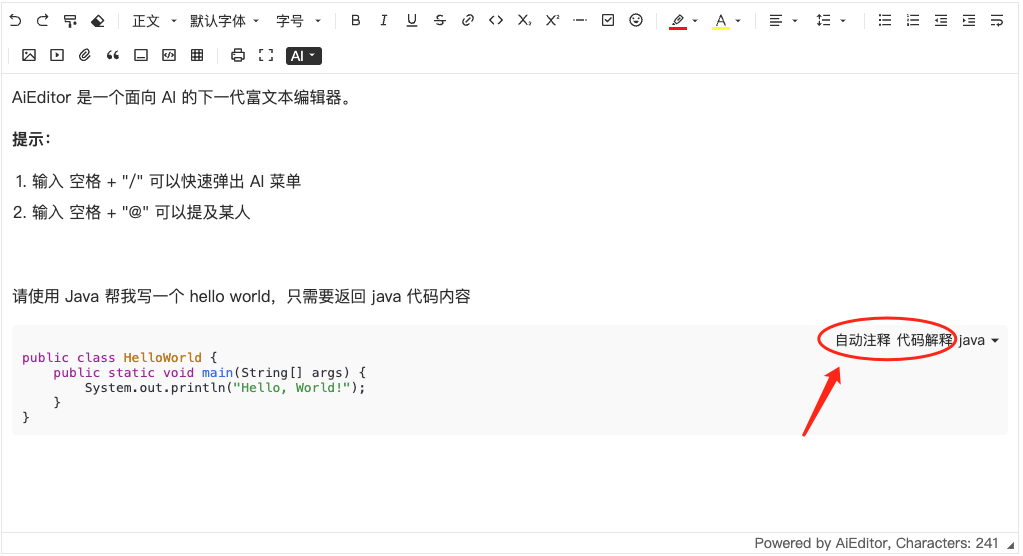
Task: Open the AI menu dropdown
Action: point(303,56)
